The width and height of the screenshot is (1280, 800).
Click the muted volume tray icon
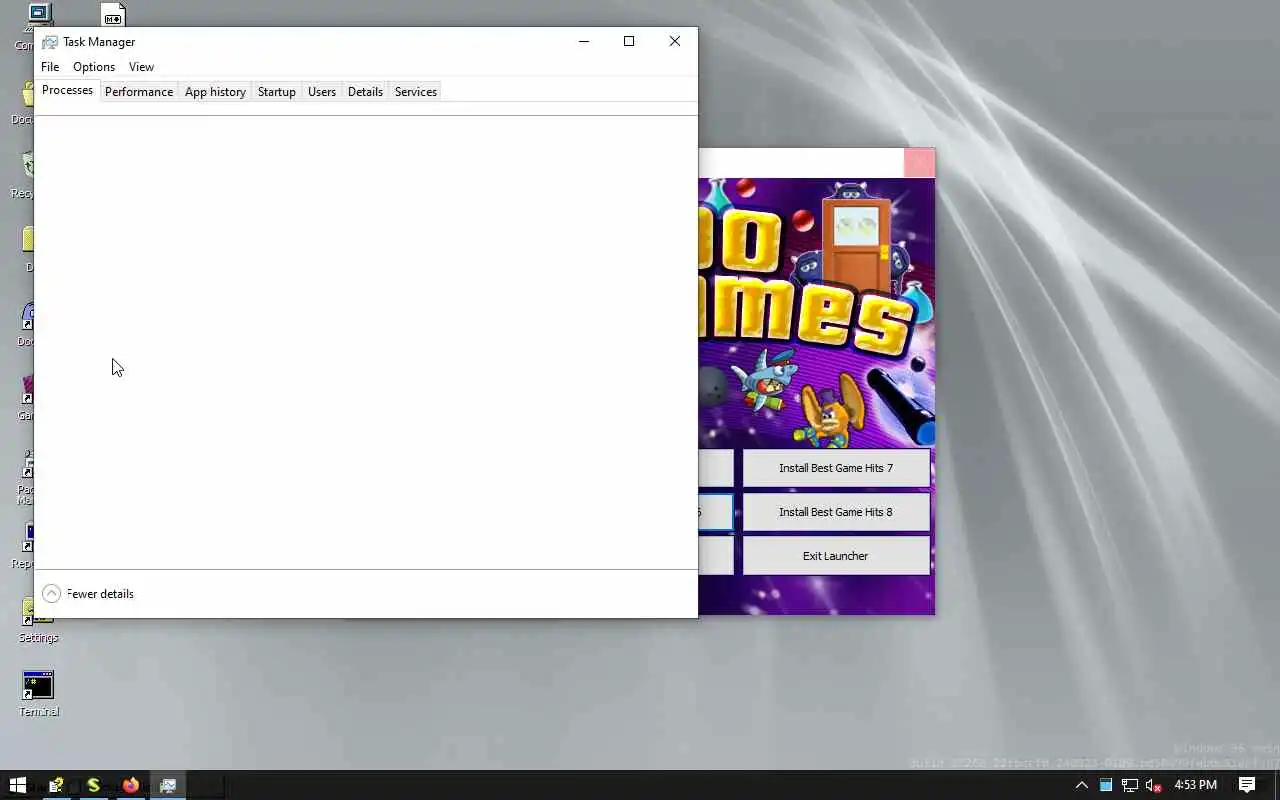(1154, 785)
